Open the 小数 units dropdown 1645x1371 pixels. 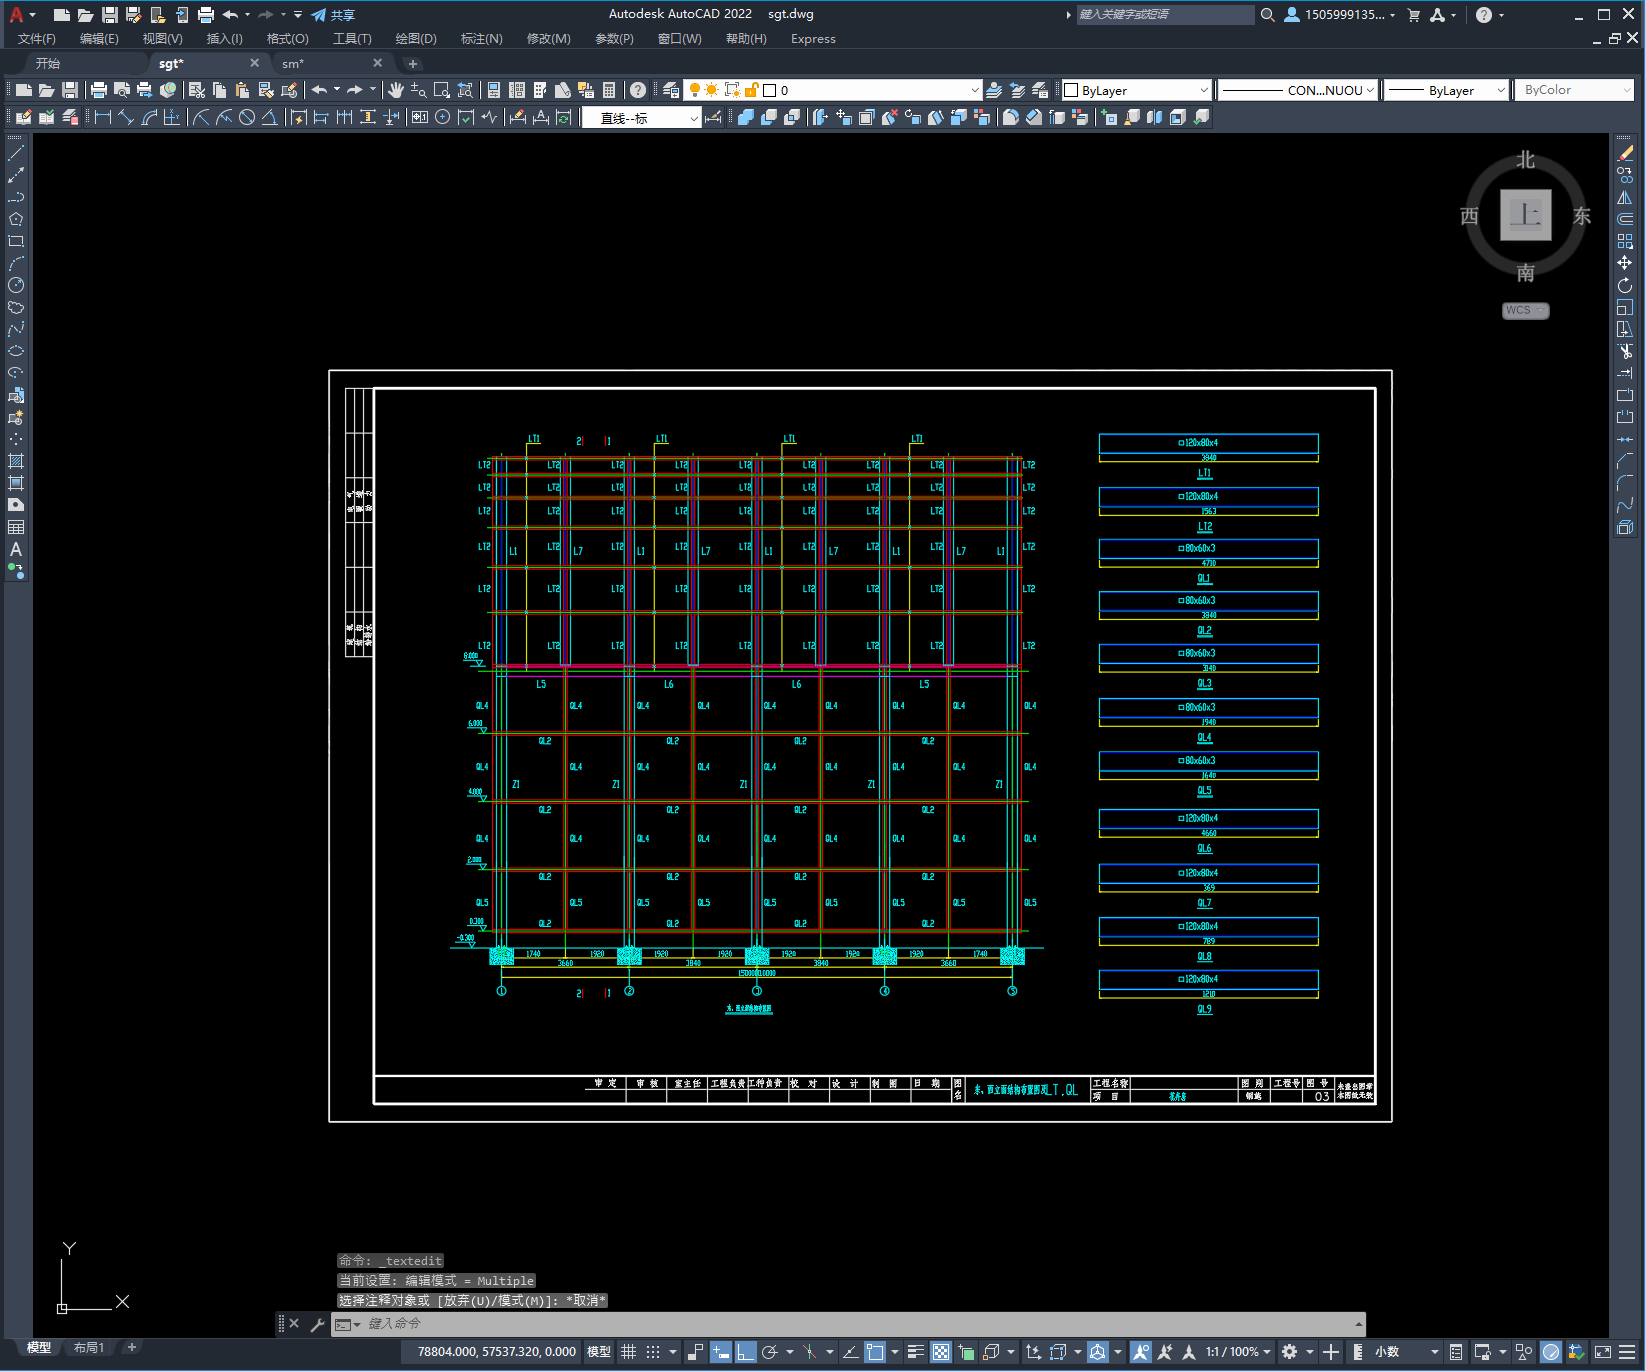click(x=1405, y=1352)
